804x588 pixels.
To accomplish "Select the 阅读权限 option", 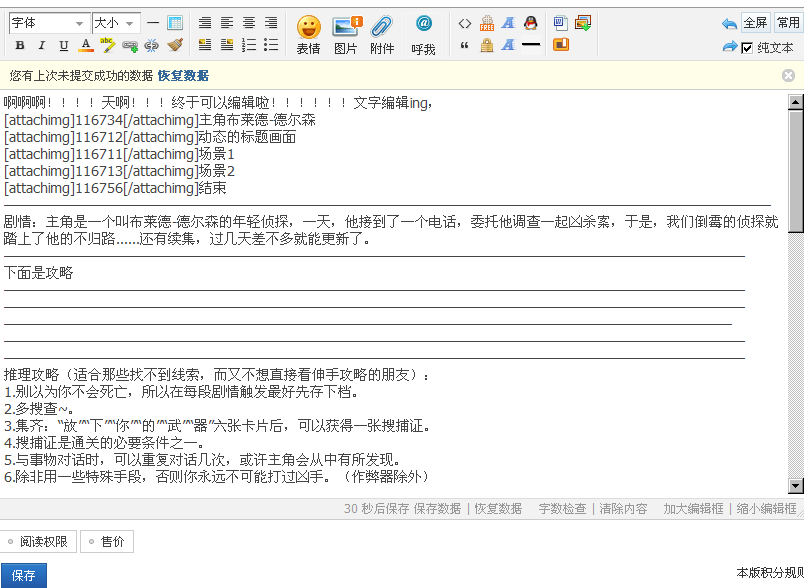I will (38, 541).
